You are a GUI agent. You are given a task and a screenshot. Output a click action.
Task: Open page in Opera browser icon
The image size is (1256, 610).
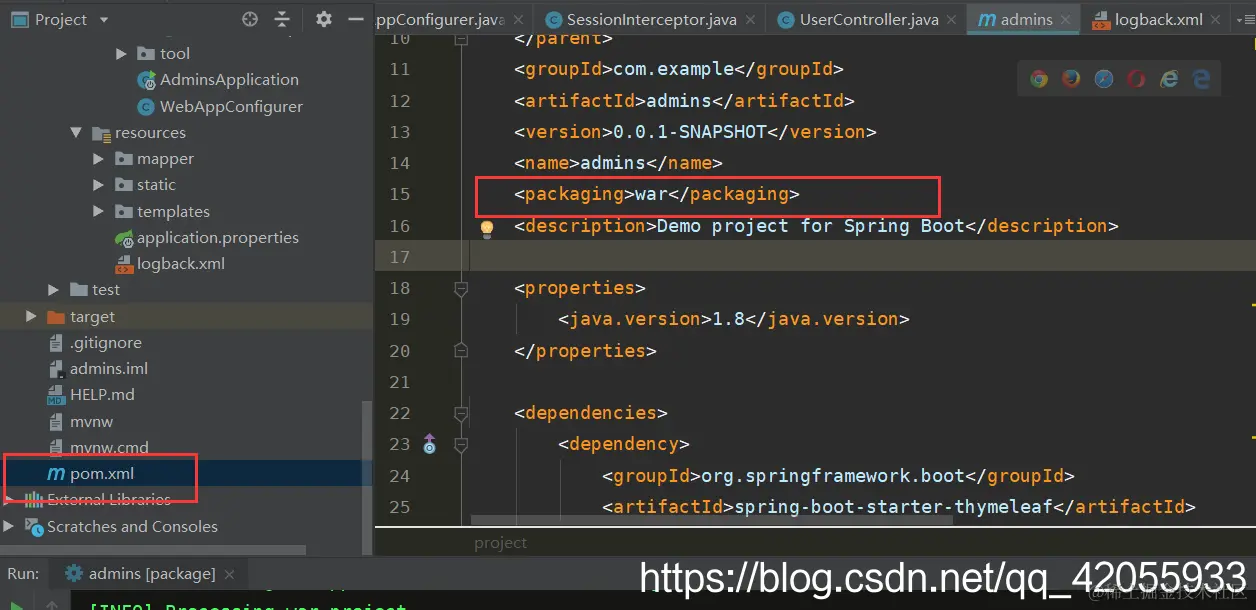click(x=1136, y=79)
